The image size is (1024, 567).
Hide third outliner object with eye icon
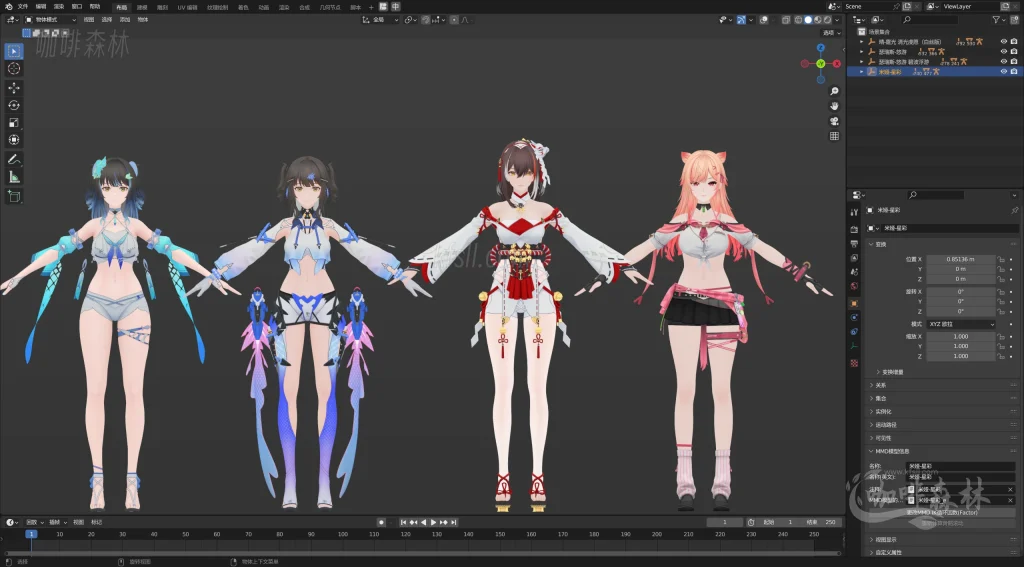(x=1004, y=61)
